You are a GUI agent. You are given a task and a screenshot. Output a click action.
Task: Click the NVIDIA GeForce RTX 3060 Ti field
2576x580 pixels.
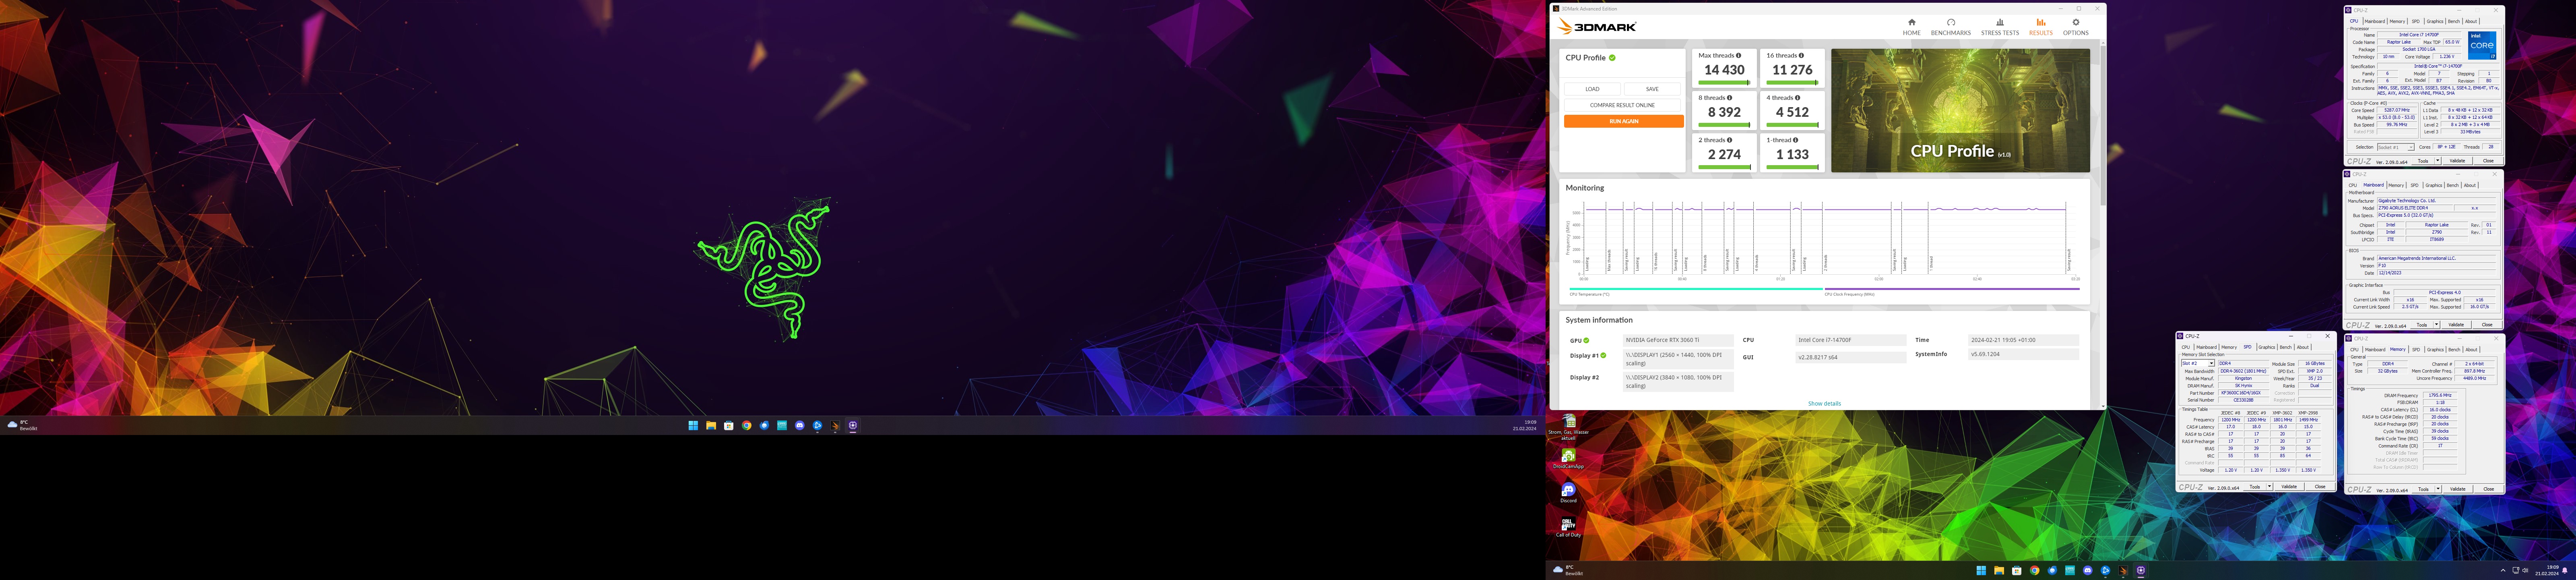(x=1678, y=340)
